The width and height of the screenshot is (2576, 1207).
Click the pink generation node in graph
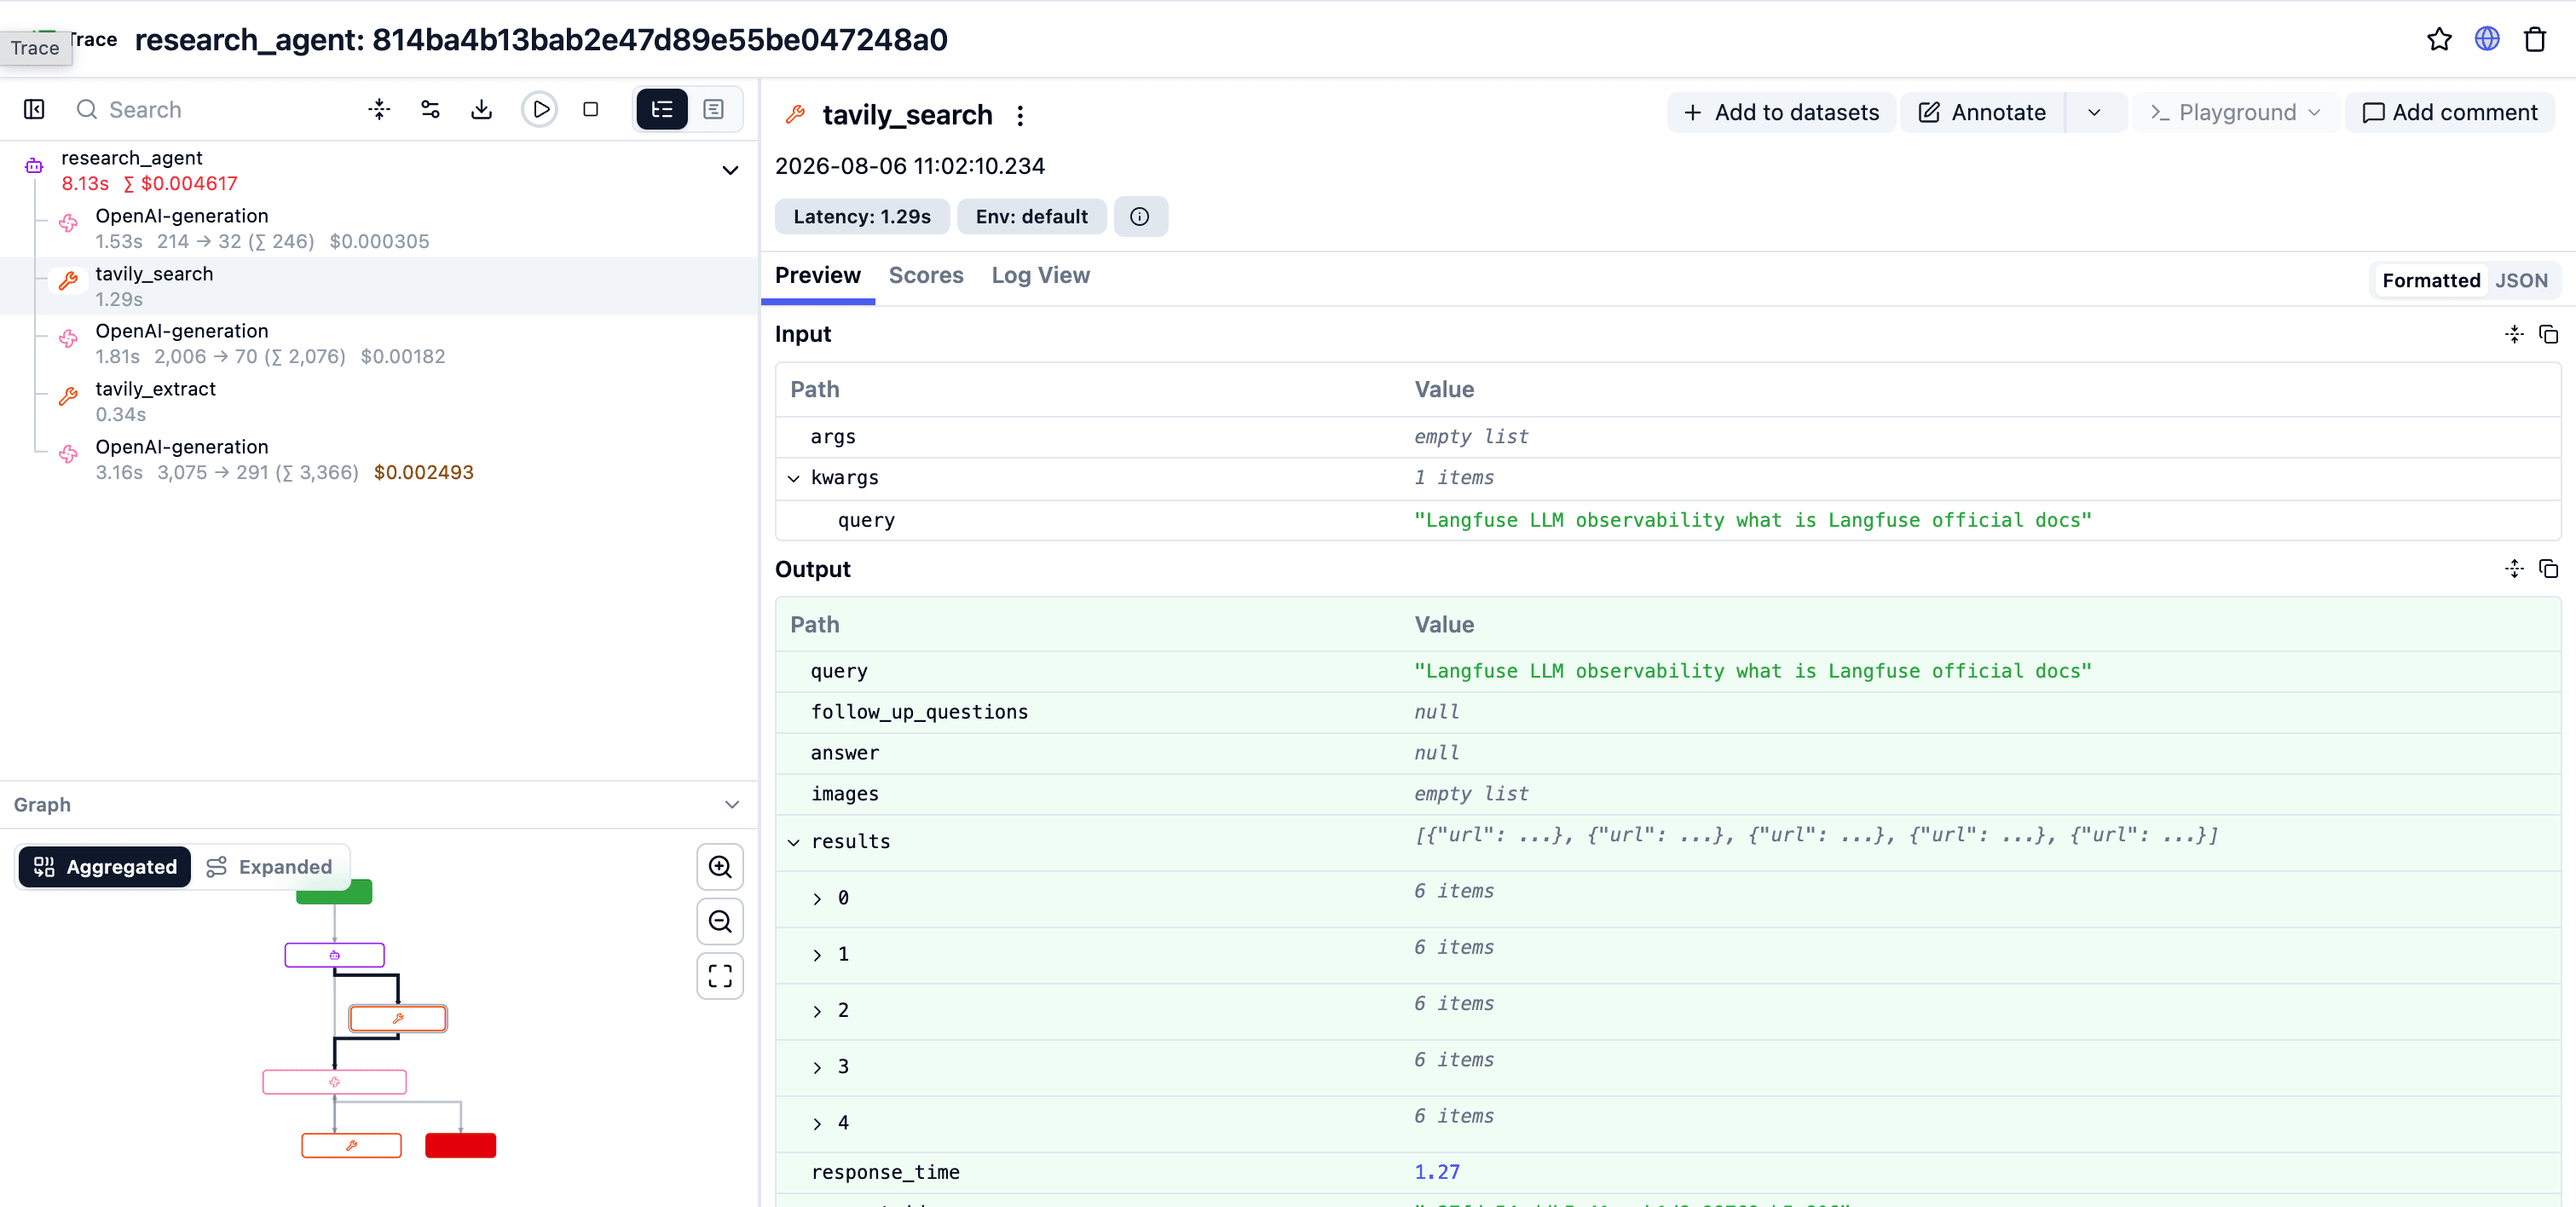click(335, 1082)
